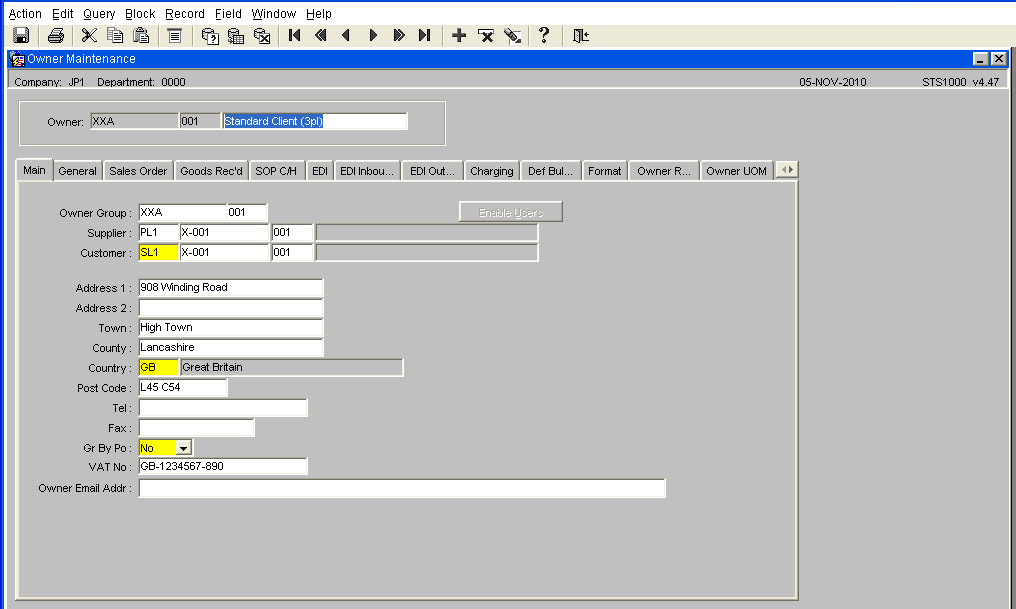Expand the Gr By Po dropdown arrow
This screenshot has height=609, width=1016.
184,448
